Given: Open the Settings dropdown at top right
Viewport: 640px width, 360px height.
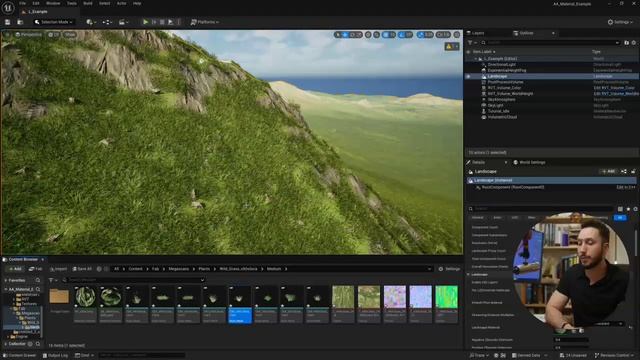Looking at the screenshot, I should [x=620, y=22].
